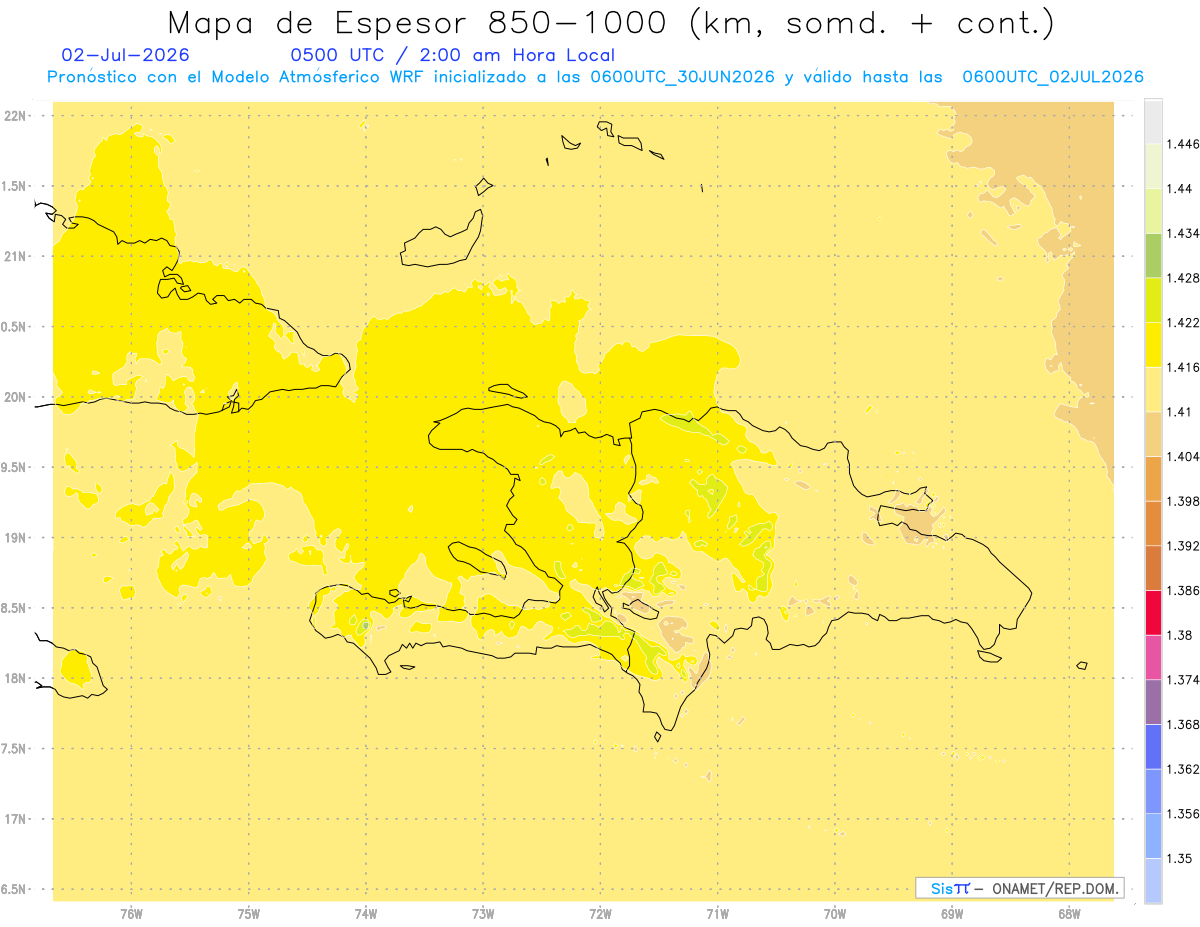Click the latitude label 21N
Viewport: 1200px width, 927px height.
tap(14, 256)
